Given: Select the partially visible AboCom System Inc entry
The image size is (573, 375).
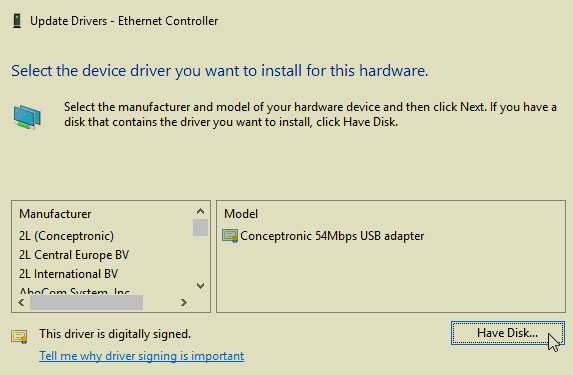Looking at the screenshot, I should pyautogui.click(x=74, y=291).
